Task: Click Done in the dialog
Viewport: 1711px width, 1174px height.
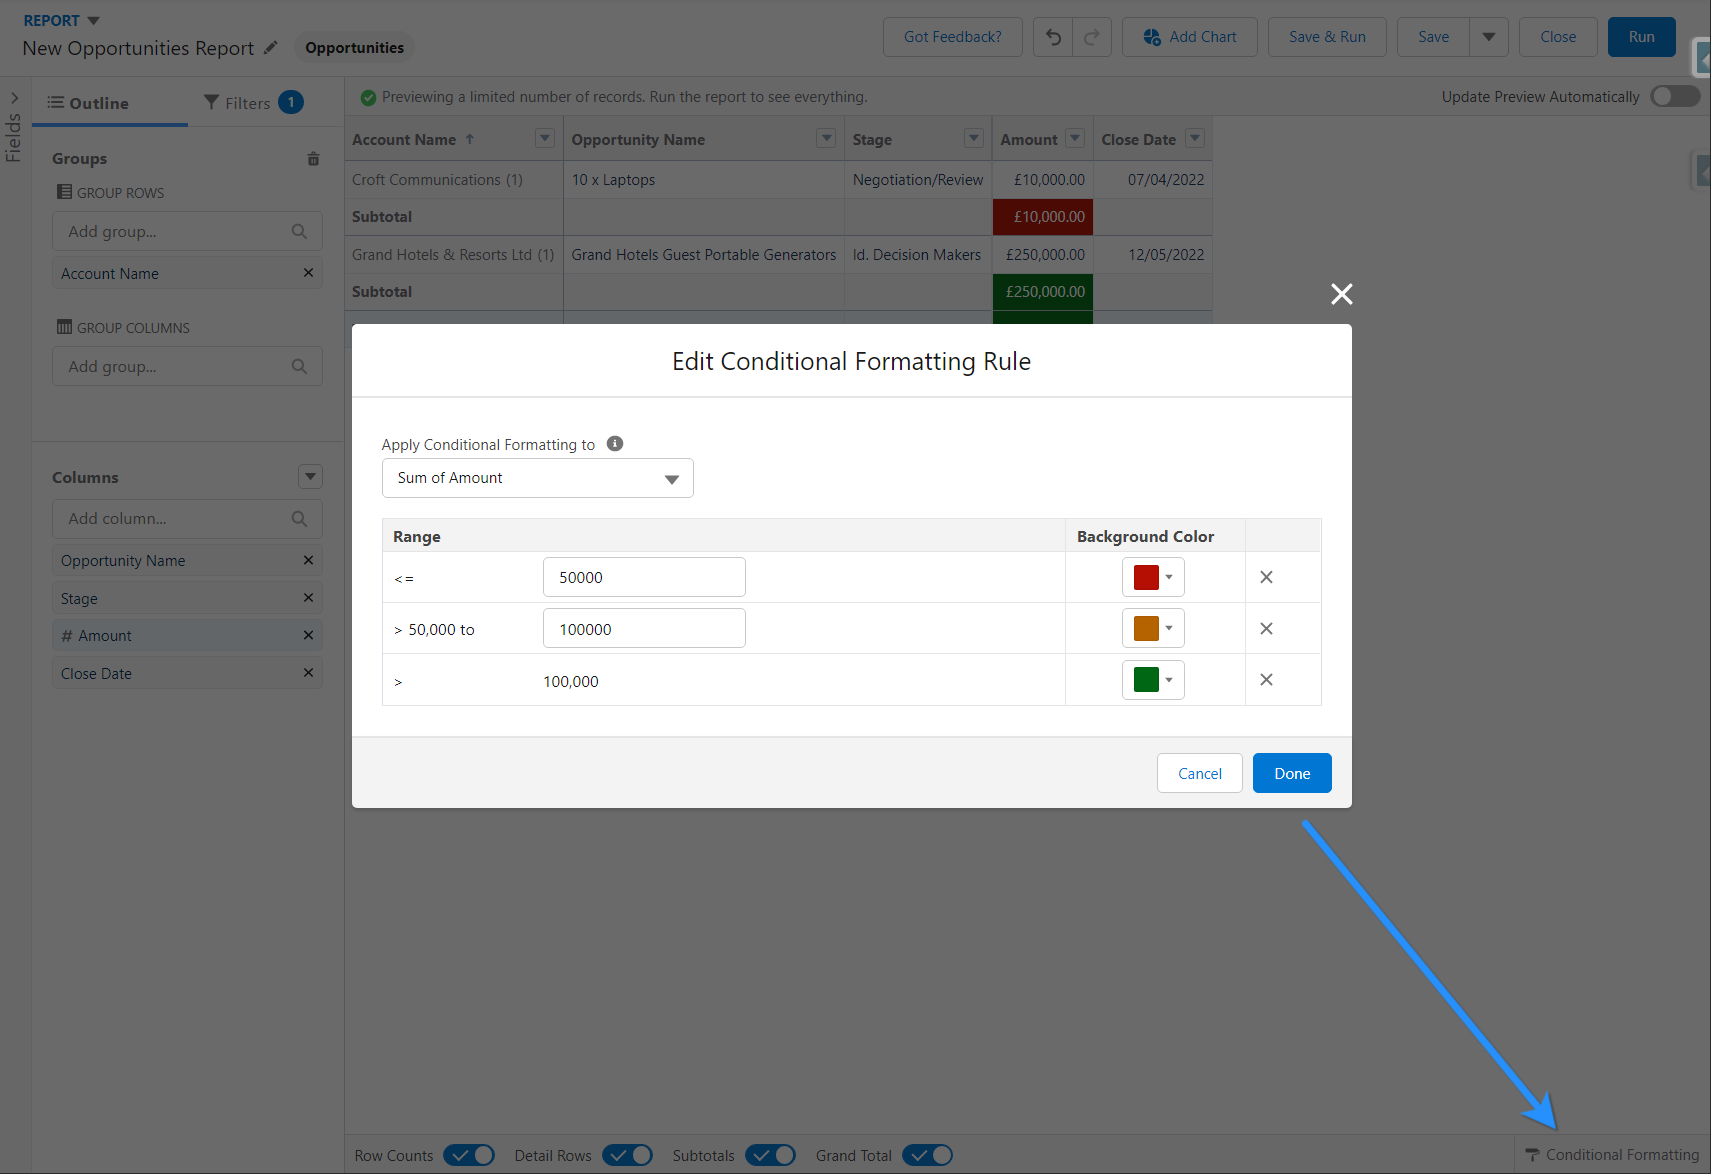Action: 1292,773
